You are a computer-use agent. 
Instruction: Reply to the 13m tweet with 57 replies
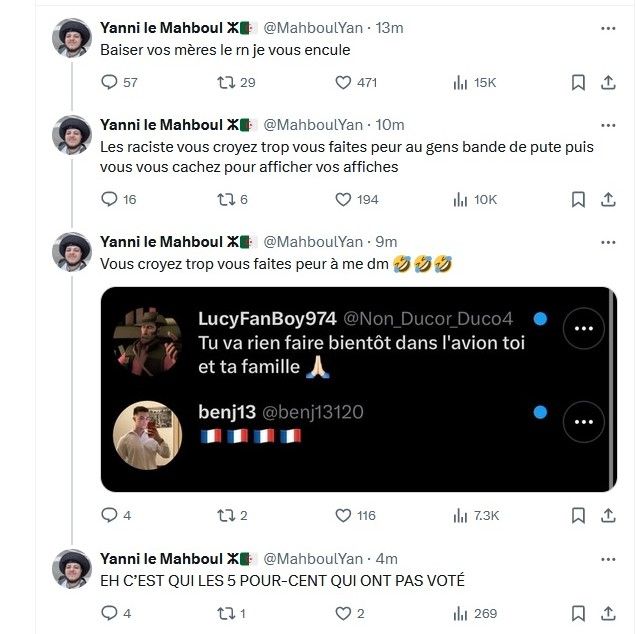pos(110,83)
